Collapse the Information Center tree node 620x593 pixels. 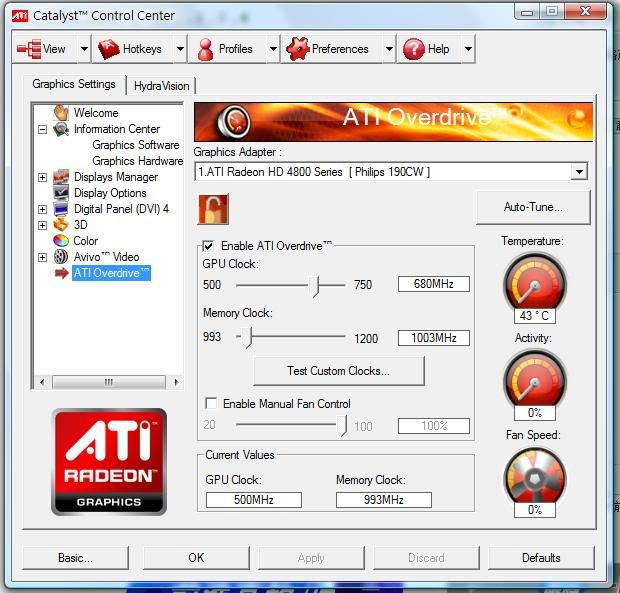42,129
